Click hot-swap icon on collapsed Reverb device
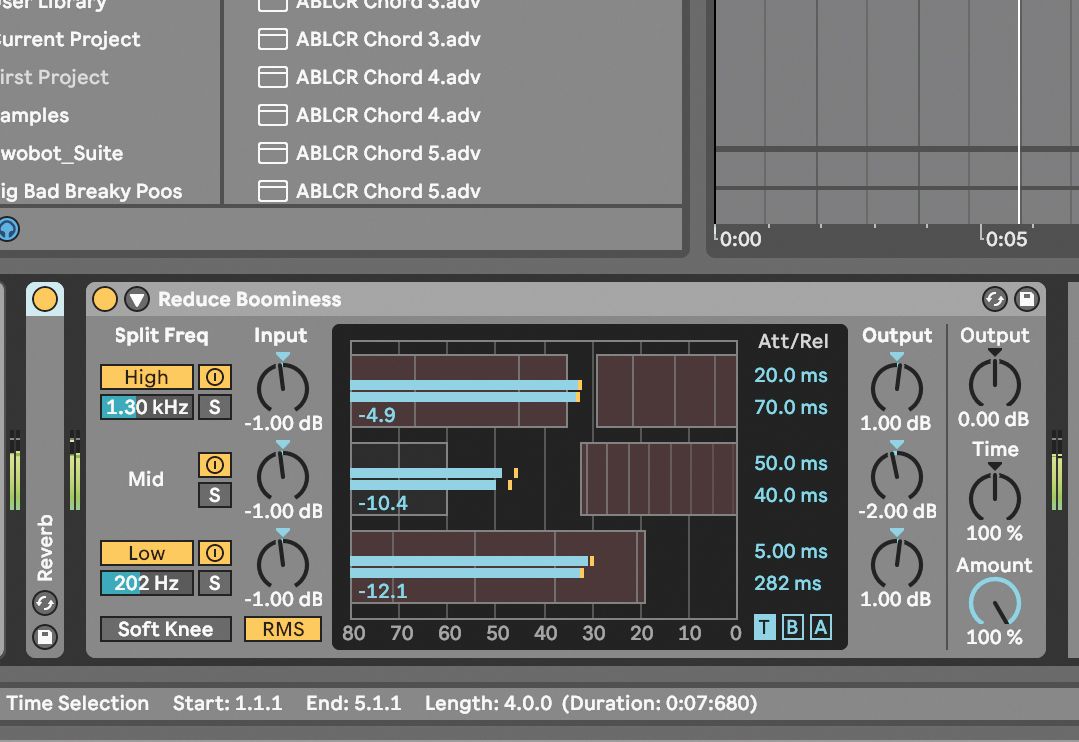The image size is (1079, 742). coord(44,603)
